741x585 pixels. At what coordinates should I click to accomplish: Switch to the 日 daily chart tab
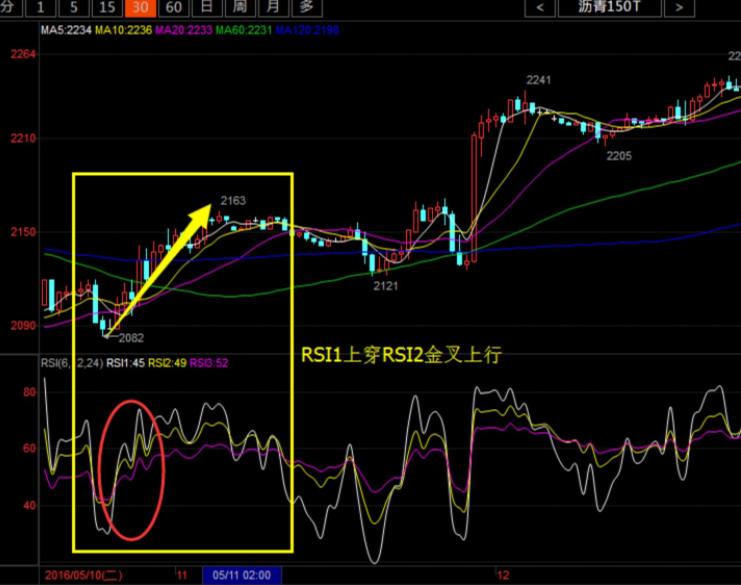(207, 7)
